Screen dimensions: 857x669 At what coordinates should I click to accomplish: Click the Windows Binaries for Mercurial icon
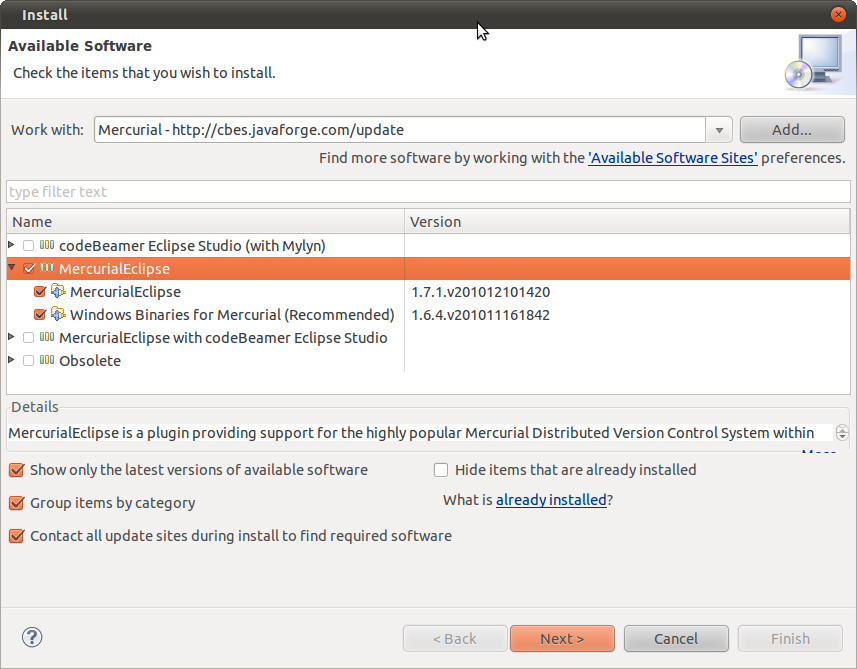tap(58, 314)
